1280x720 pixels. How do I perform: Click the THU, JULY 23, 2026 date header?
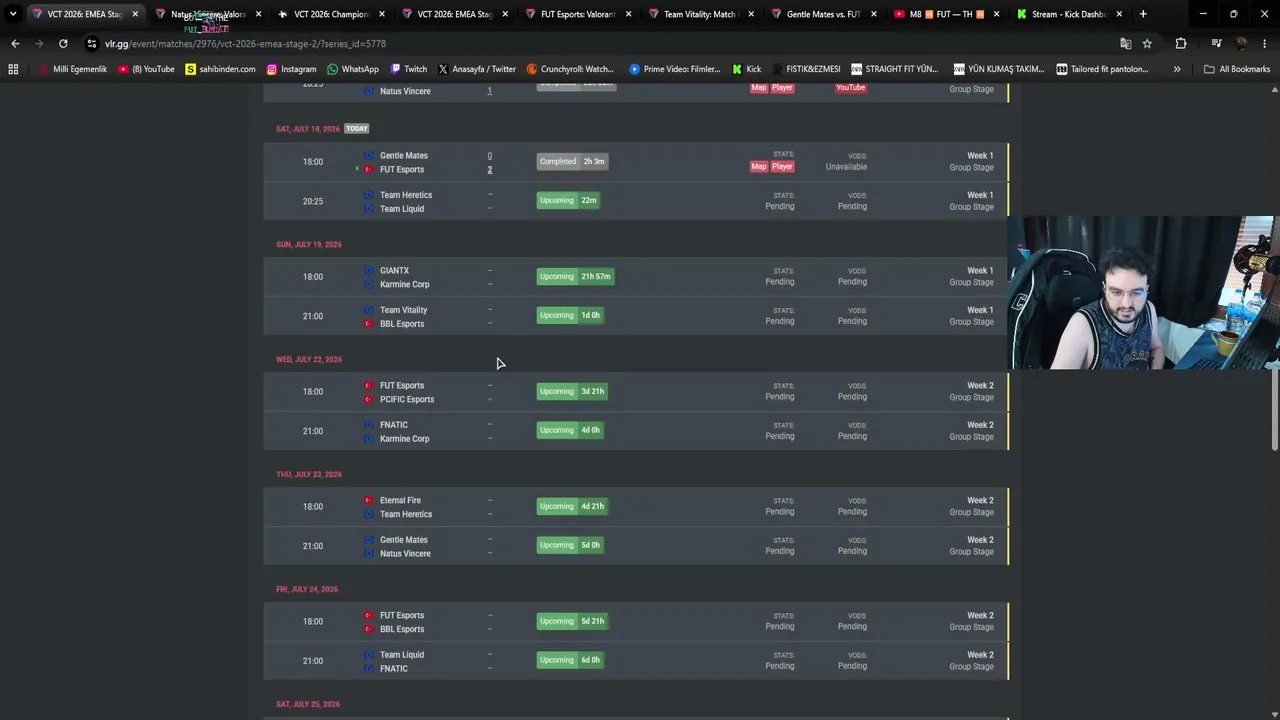pyautogui.click(x=309, y=474)
